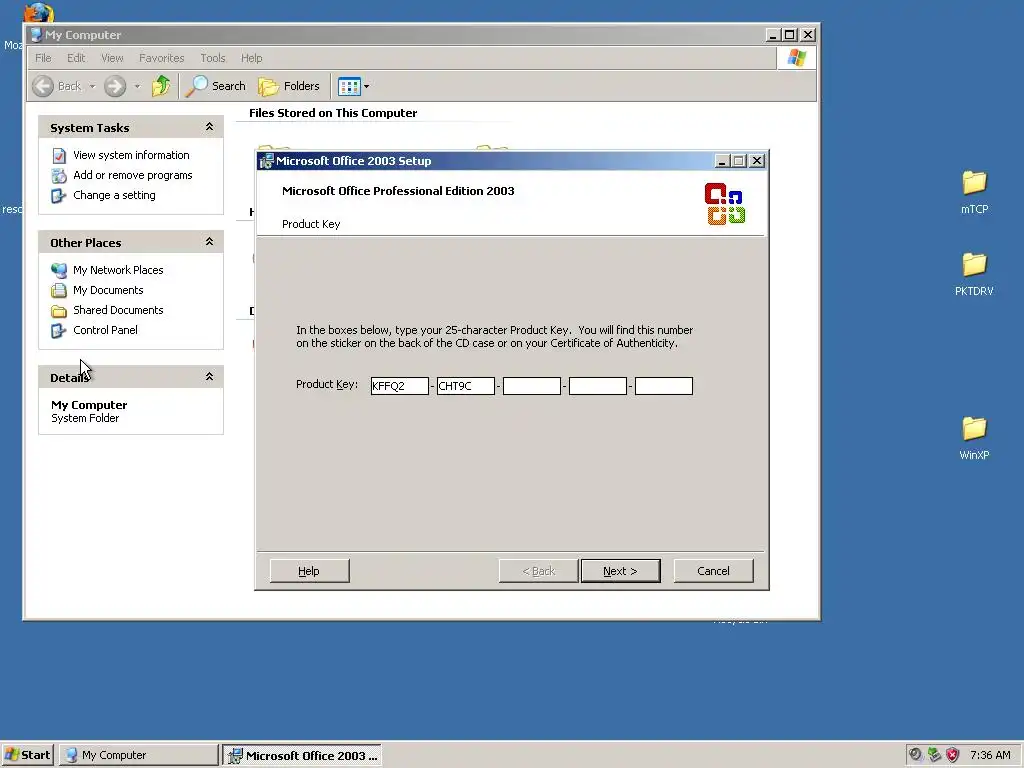Open Forward history dropdown arrow
Image resolution: width=1024 pixels, height=768 pixels.
pyautogui.click(x=137, y=86)
